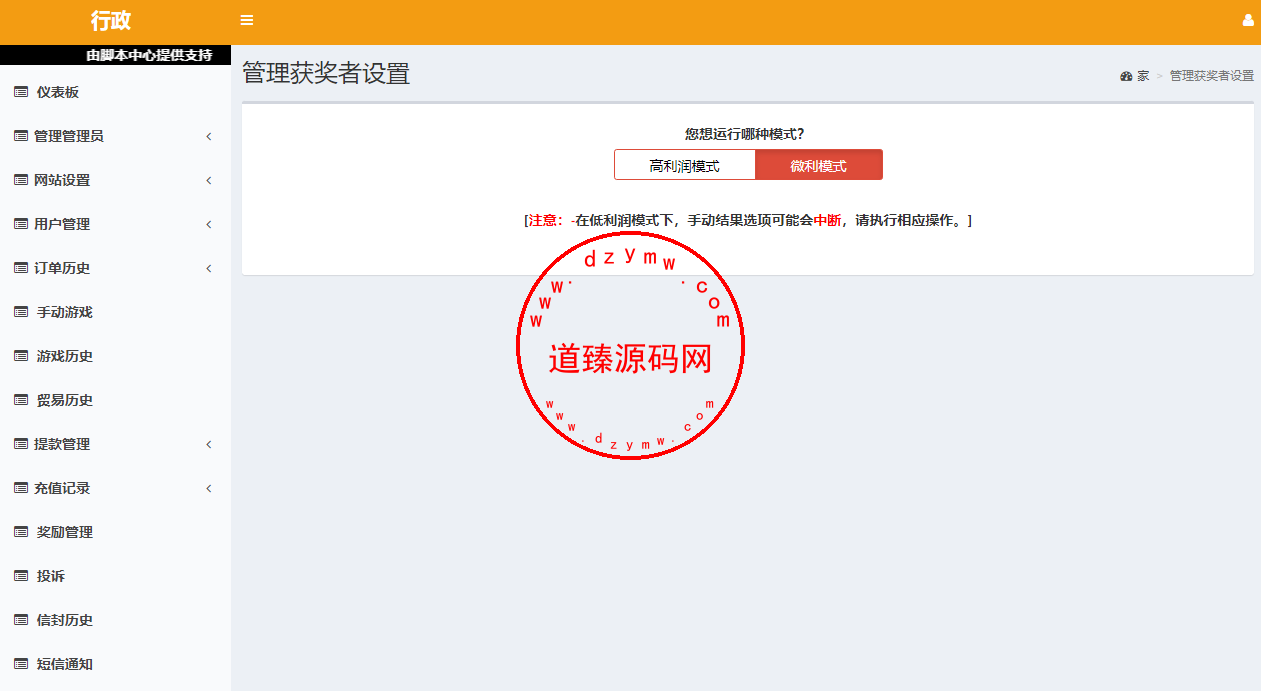Click the icon beside 用户管理

point(21,224)
